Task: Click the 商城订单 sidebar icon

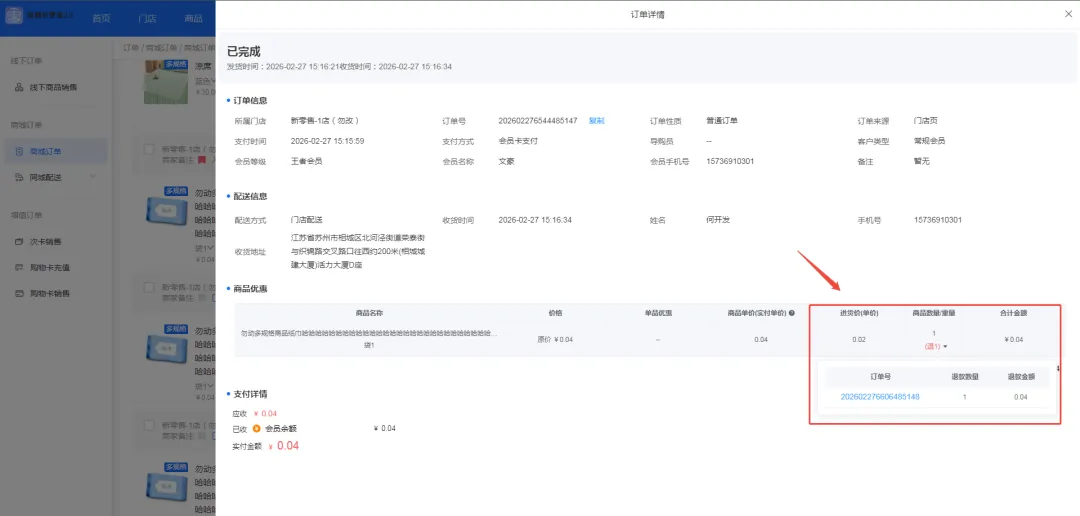Action: tap(19, 151)
